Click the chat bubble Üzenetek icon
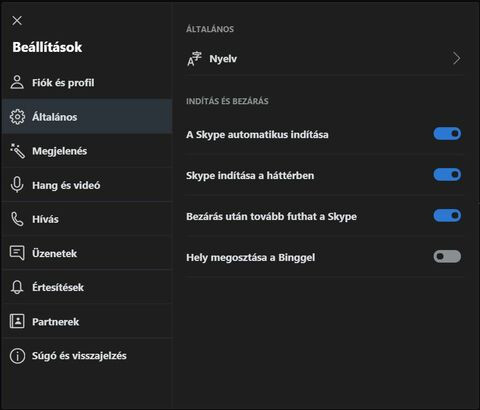The width and height of the screenshot is (480, 410). (17, 253)
